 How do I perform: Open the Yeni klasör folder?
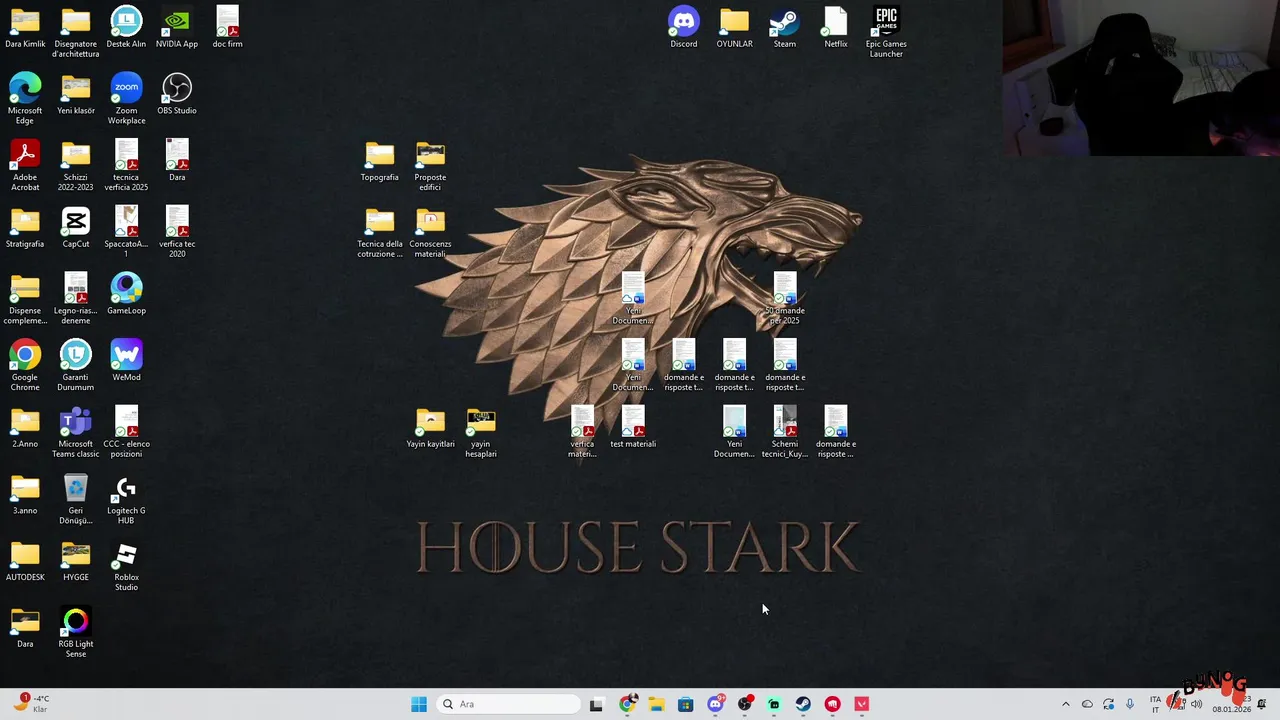[x=76, y=94]
